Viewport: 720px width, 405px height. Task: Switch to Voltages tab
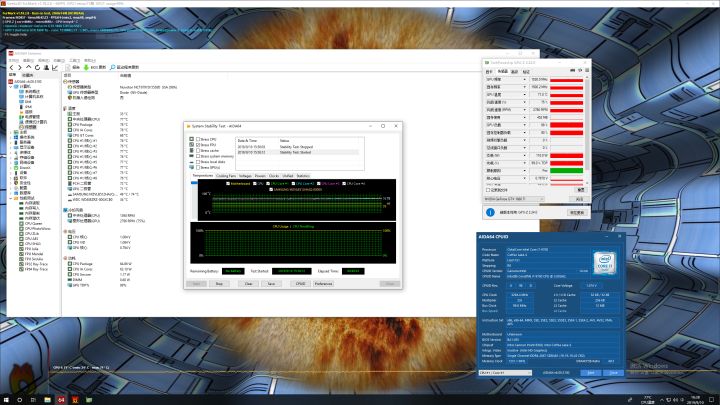(x=245, y=176)
